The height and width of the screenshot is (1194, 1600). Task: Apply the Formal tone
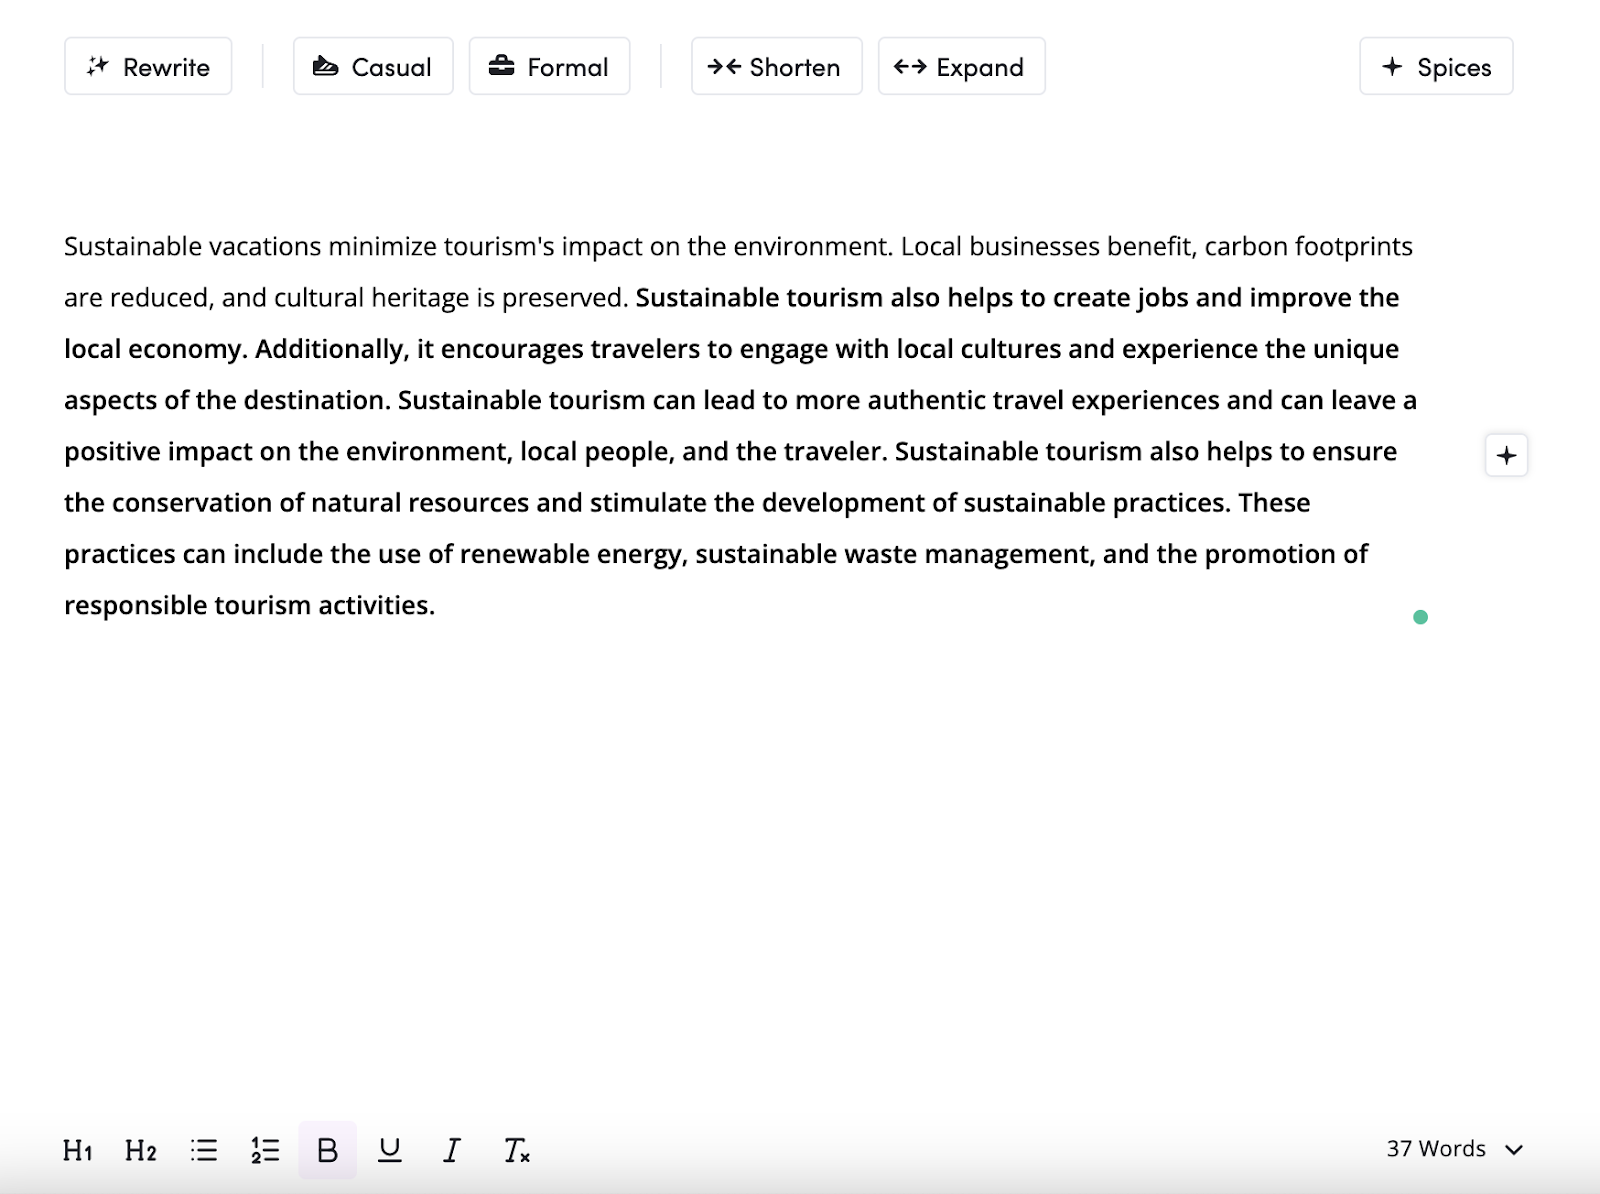click(x=549, y=67)
